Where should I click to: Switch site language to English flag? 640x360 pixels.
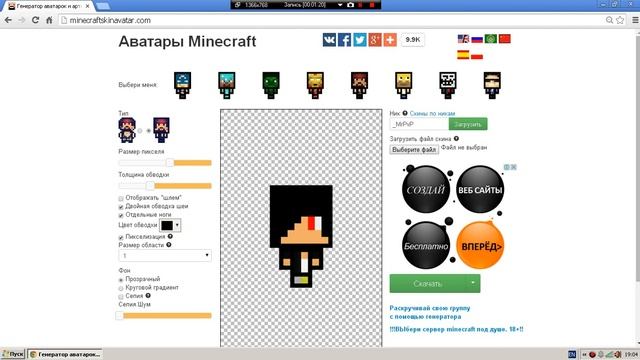point(463,39)
